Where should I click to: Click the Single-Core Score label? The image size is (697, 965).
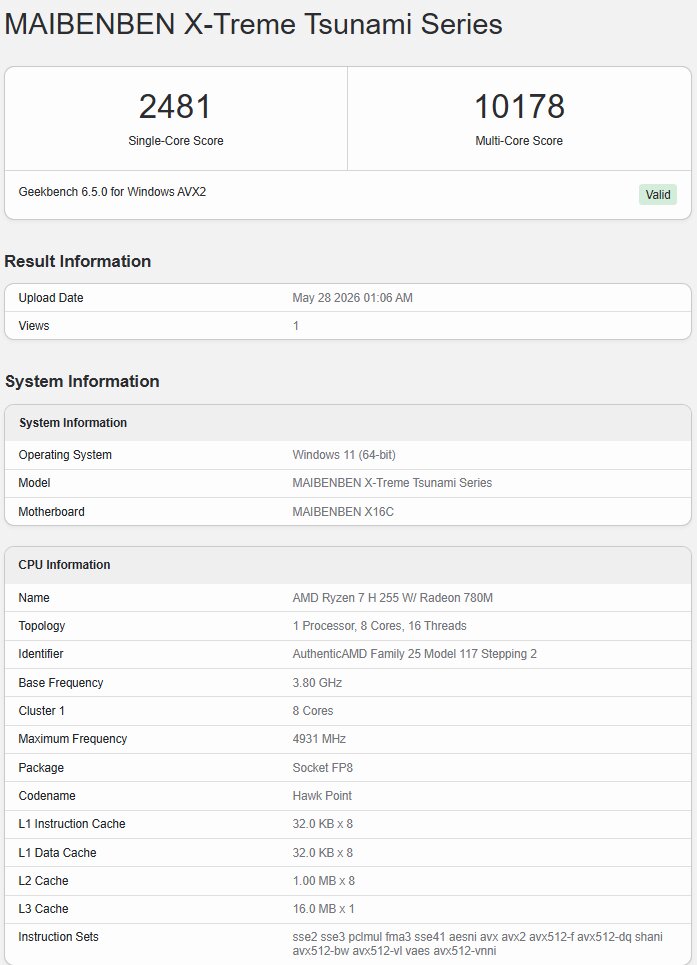pyautogui.click(x=175, y=141)
